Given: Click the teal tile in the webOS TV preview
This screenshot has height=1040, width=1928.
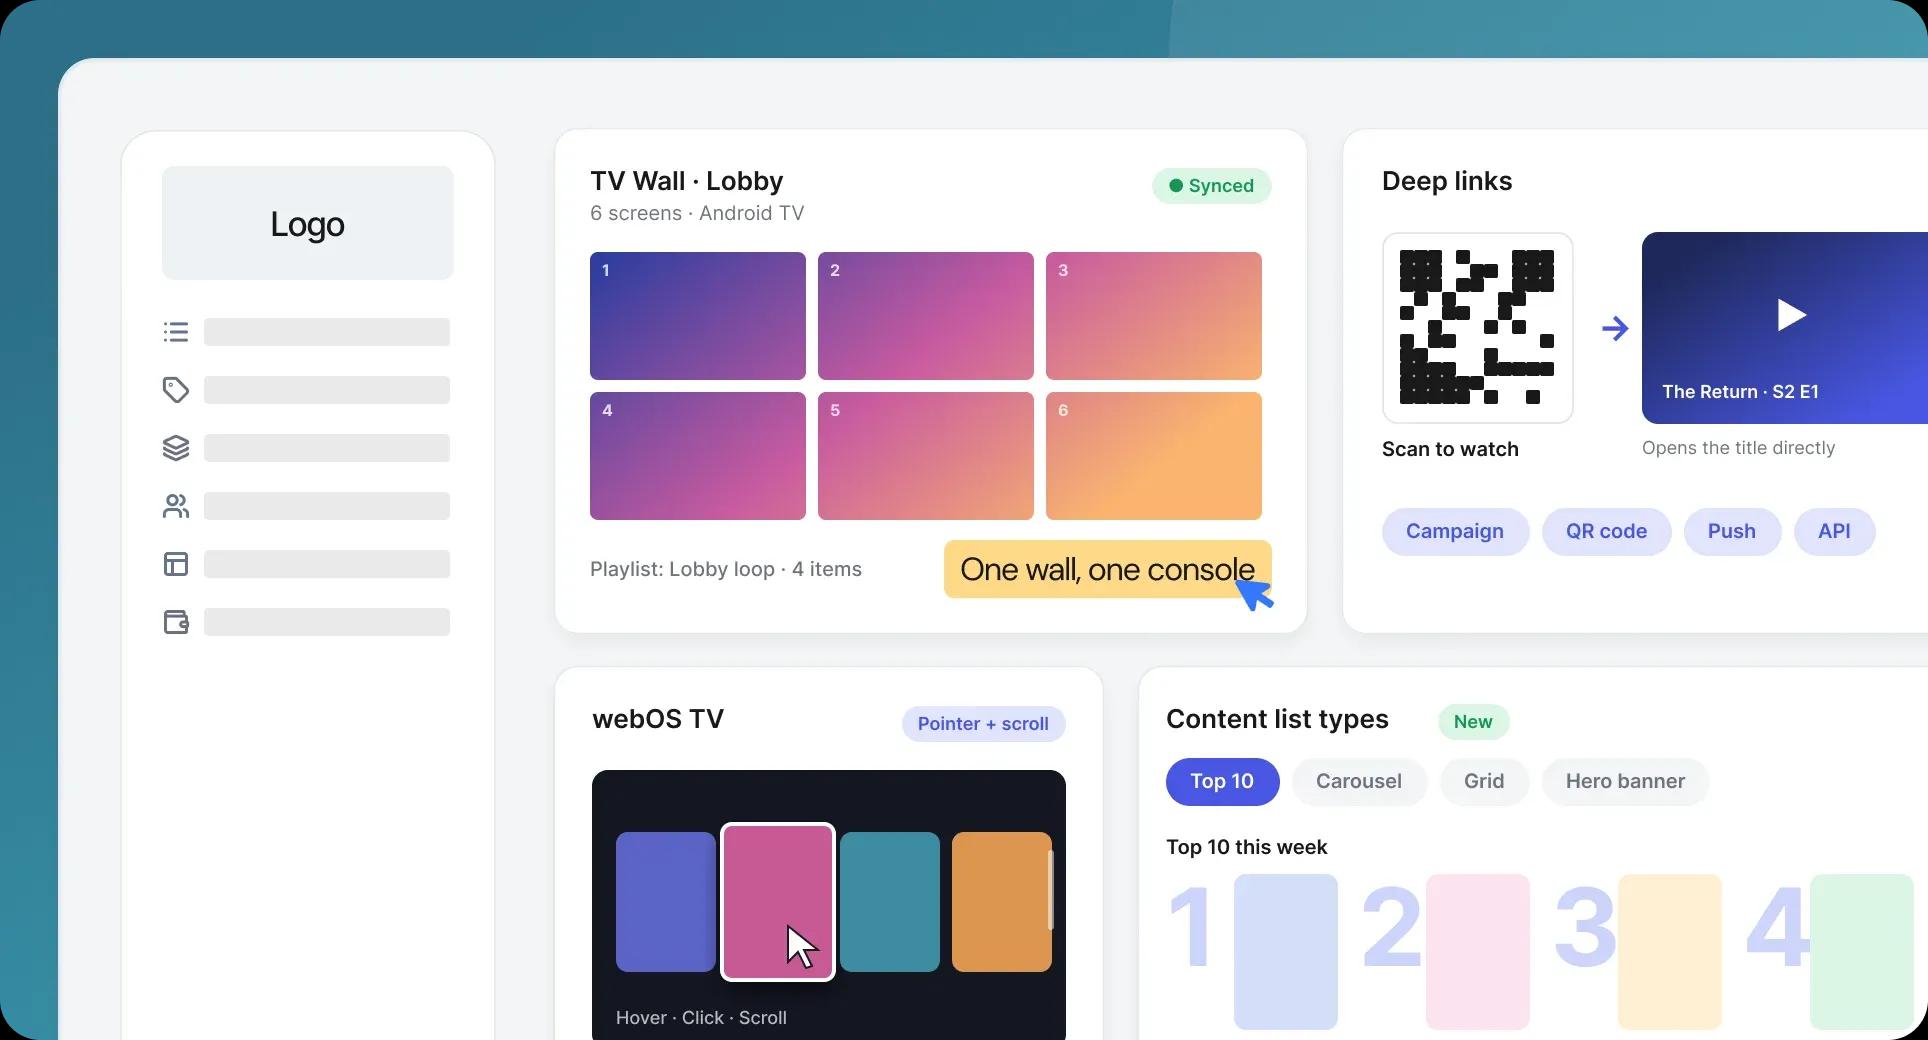Looking at the screenshot, I should [x=890, y=902].
